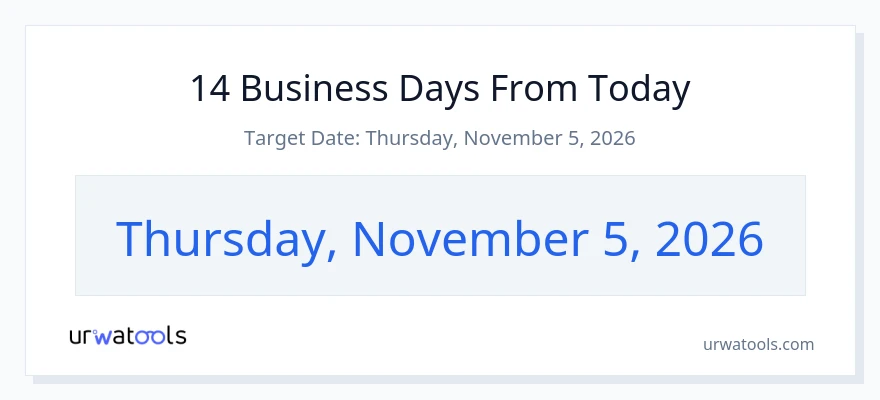Image resolution: width=880 pixels, height=400 pixels.
Task: Click the word 'Business' in the heading
Action: [314, 88]
